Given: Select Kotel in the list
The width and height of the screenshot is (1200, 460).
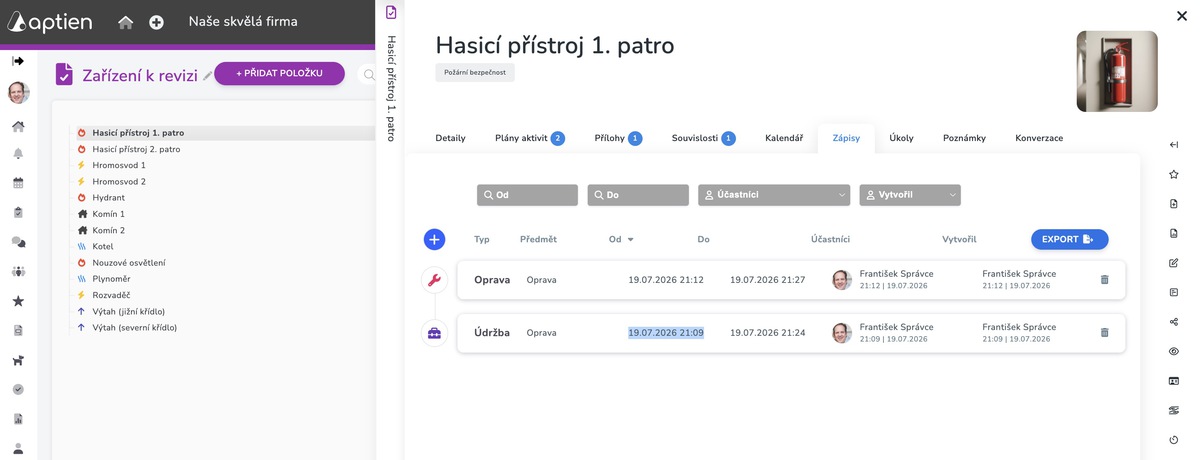Looking at the screenshot, I should (103, 246).
